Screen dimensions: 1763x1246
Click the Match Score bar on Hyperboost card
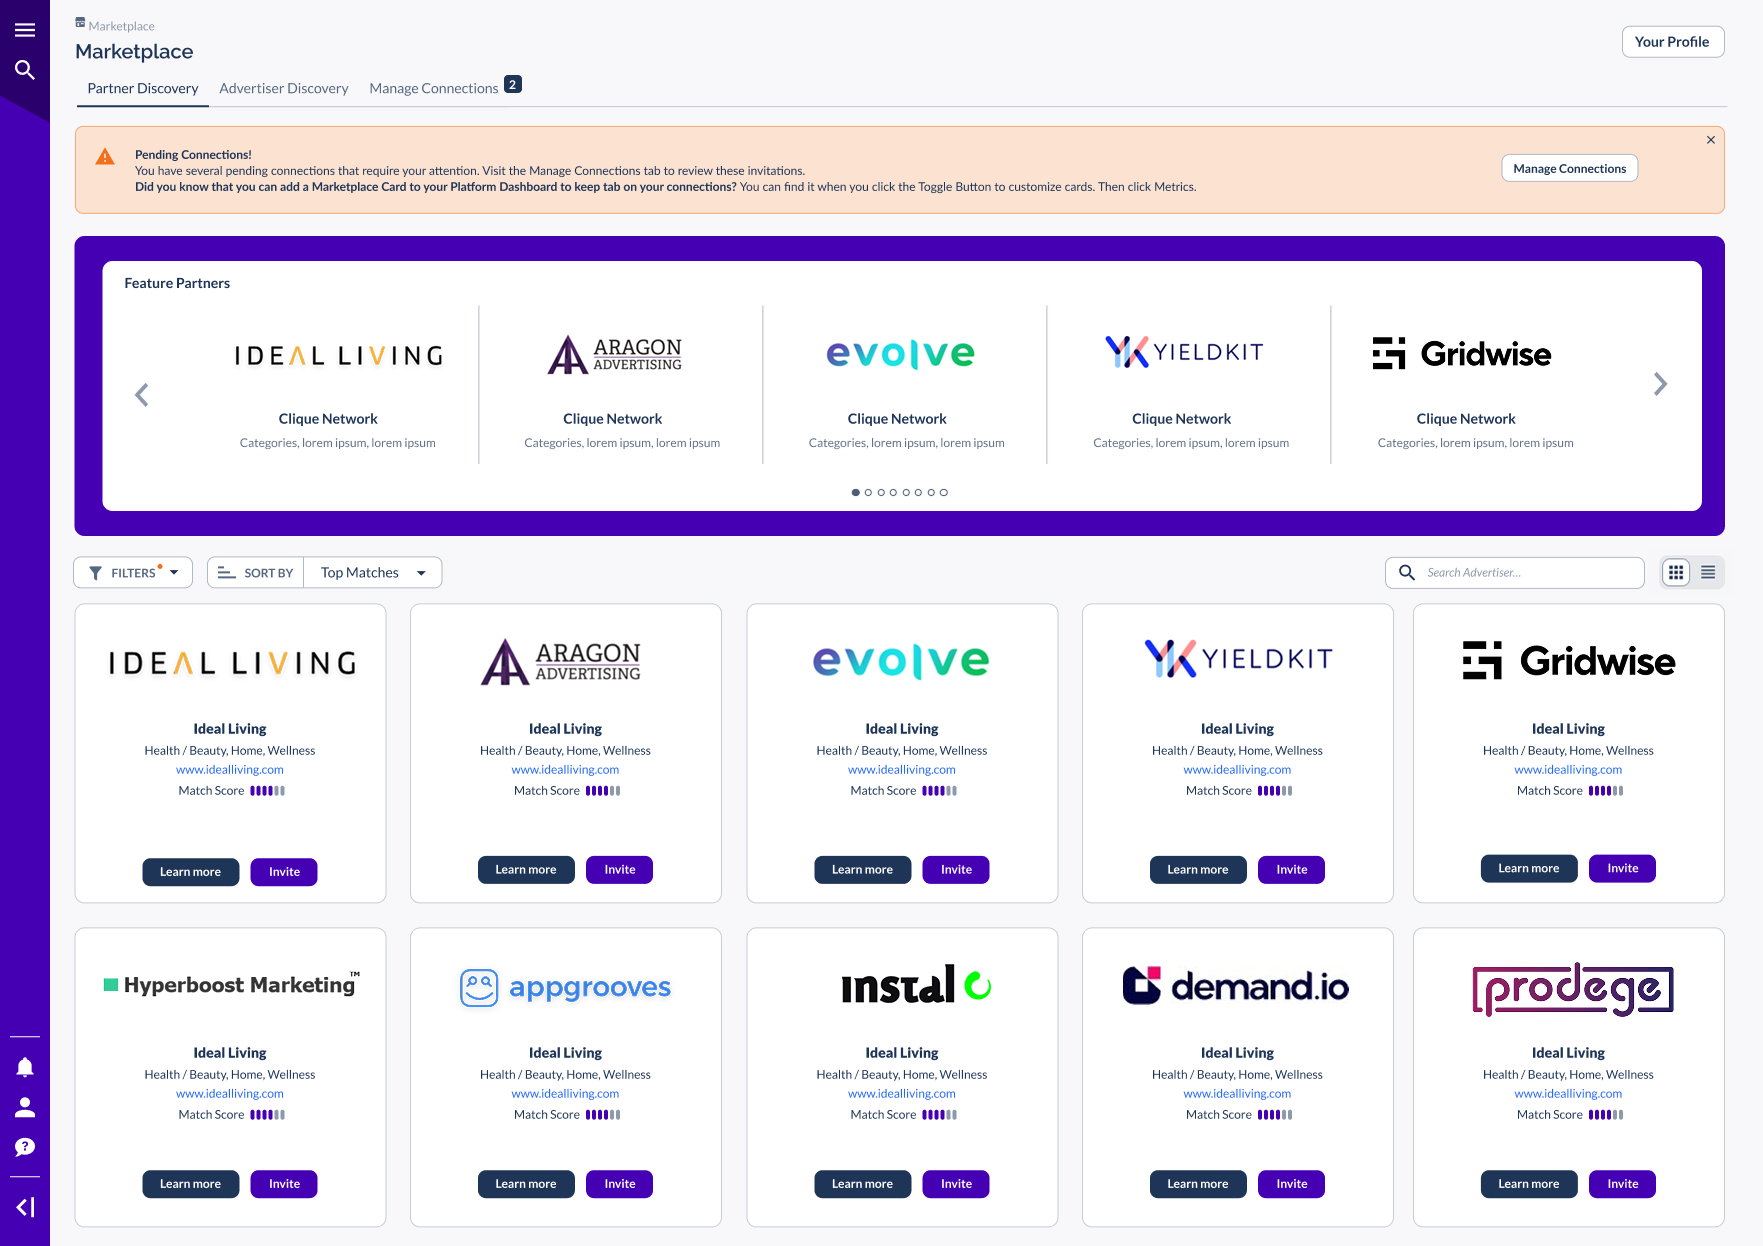(267, 1115)
